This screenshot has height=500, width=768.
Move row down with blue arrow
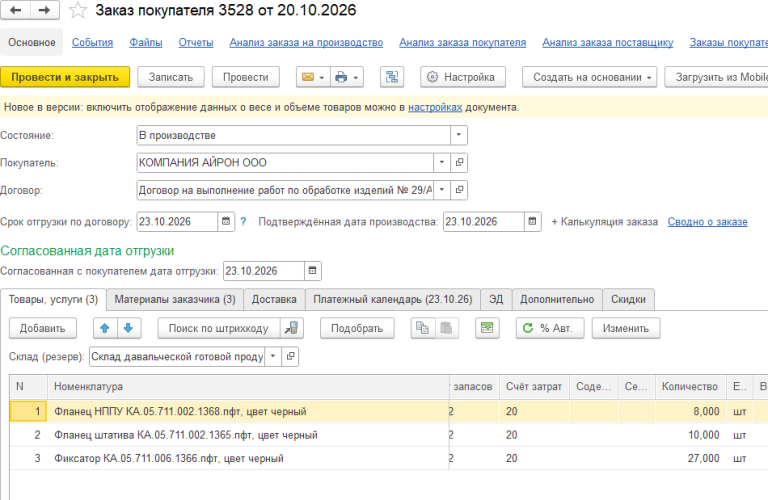click(129, 328)
